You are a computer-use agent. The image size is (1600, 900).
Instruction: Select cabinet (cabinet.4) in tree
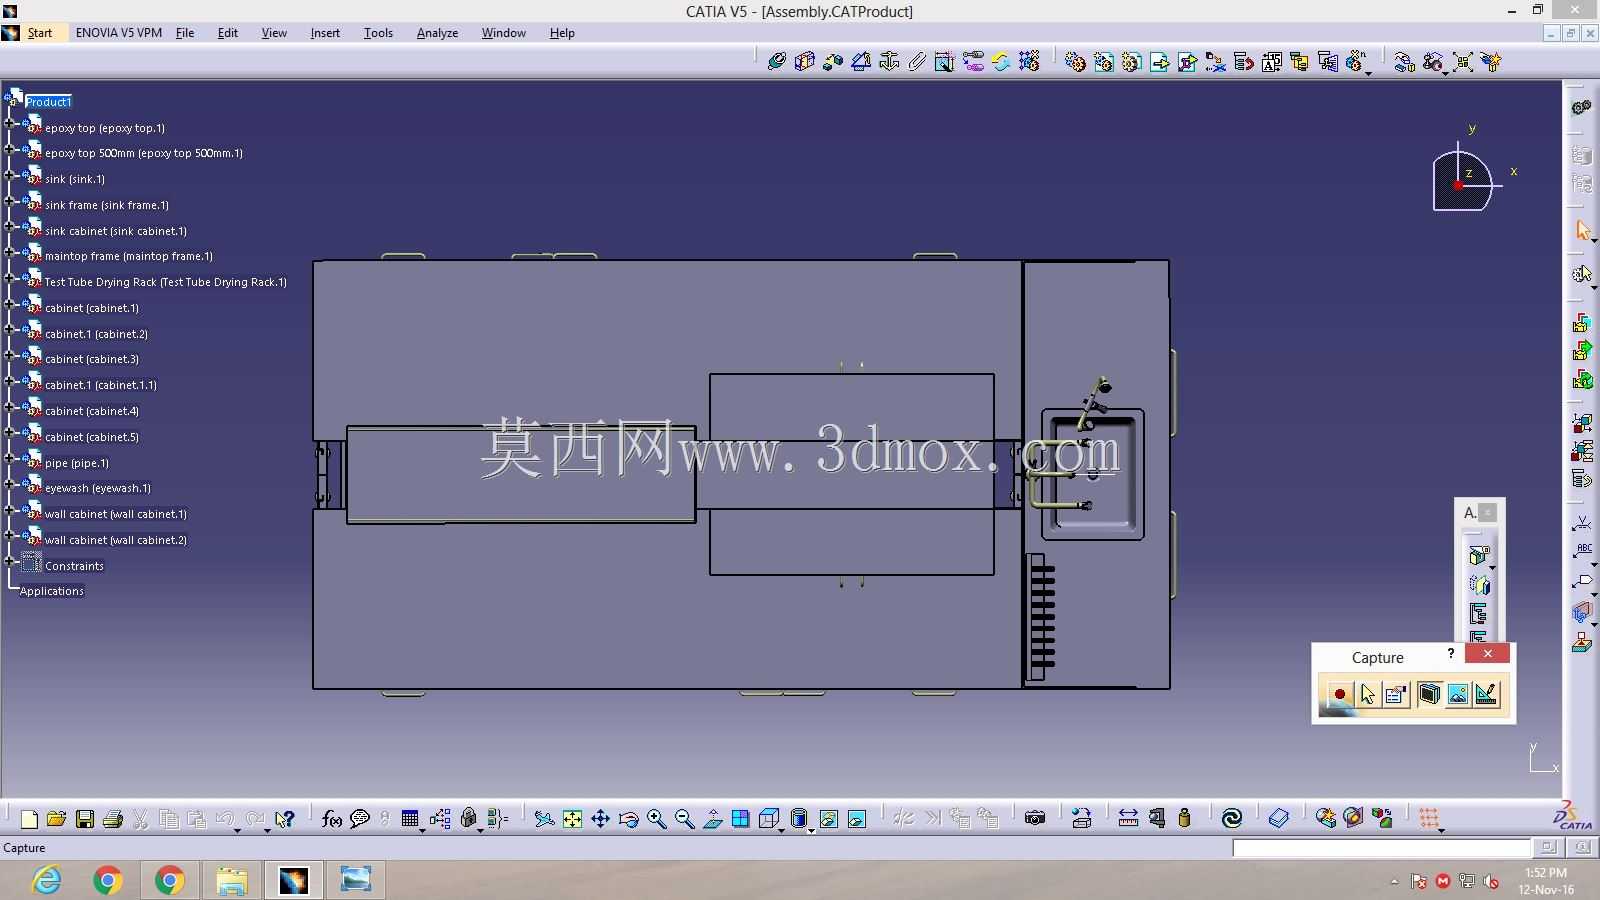92,411
